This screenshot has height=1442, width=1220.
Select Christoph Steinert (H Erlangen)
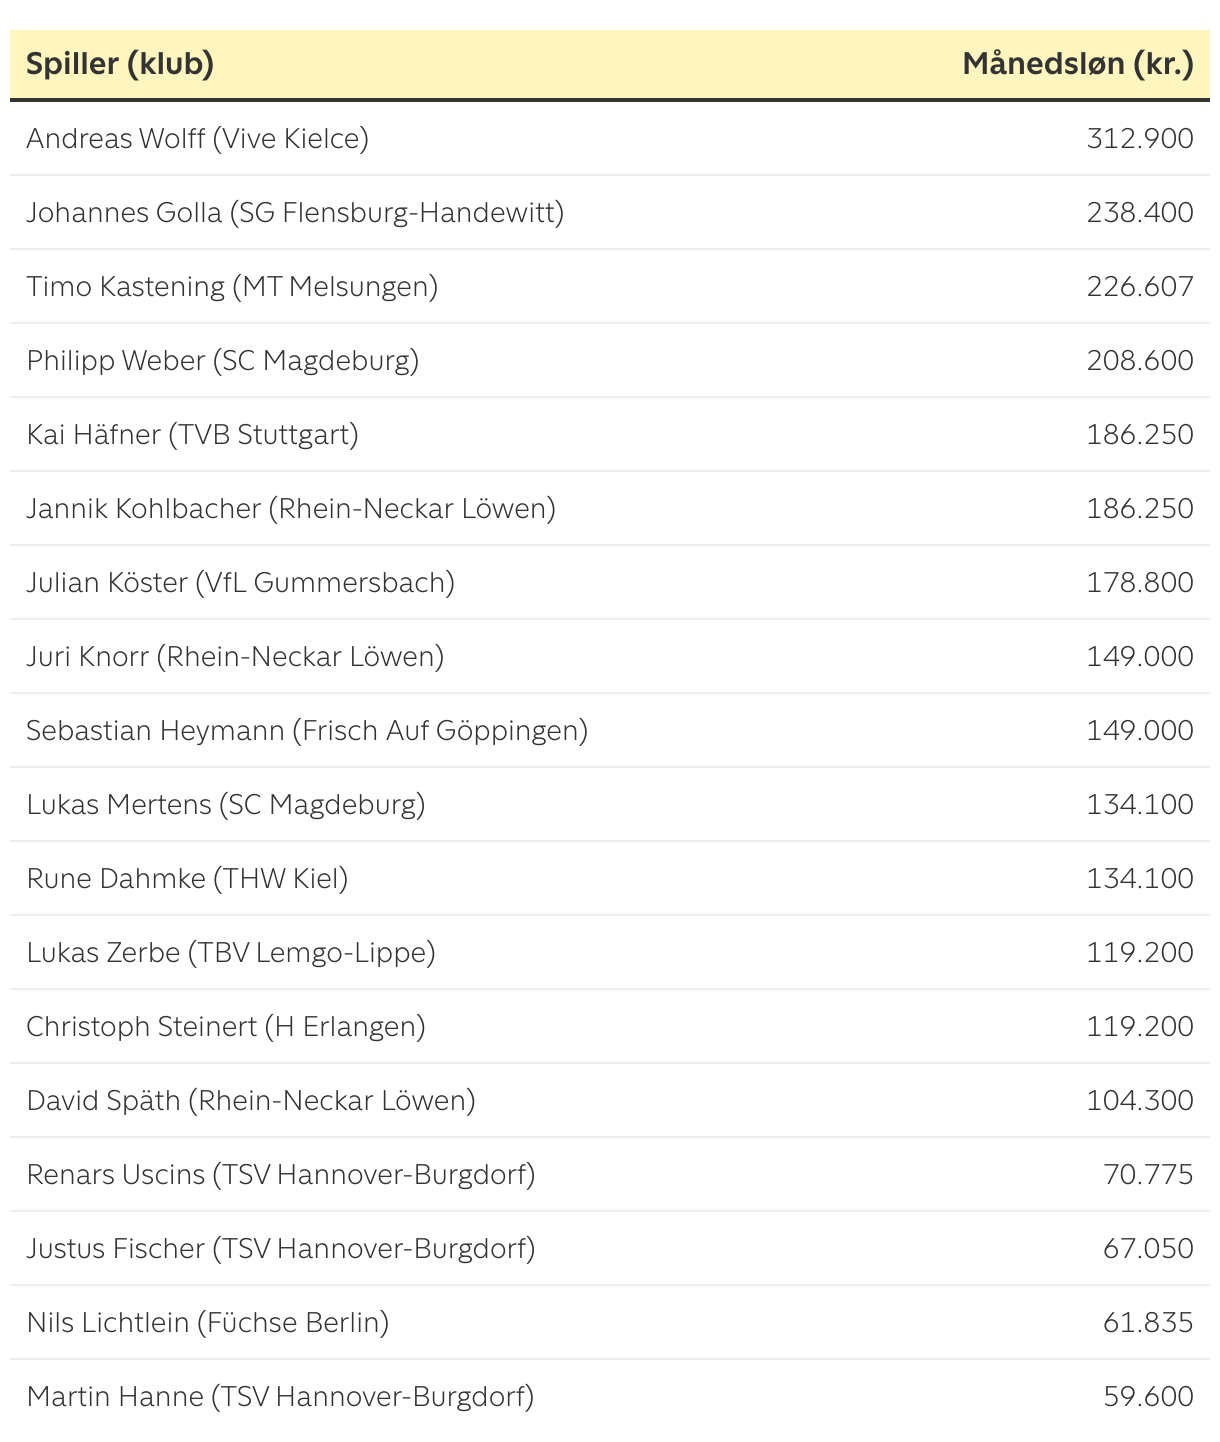pos(226,1026)
